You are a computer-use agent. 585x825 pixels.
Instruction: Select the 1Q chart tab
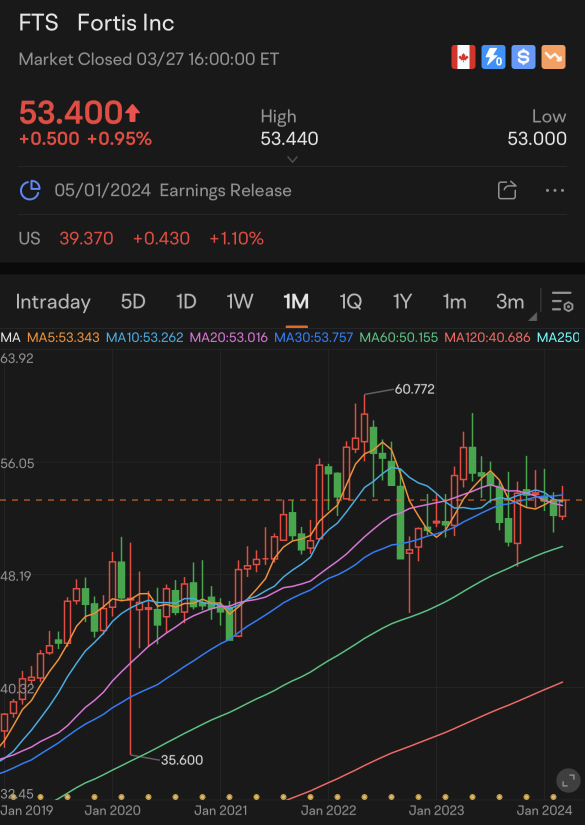(x=350, y=302)
